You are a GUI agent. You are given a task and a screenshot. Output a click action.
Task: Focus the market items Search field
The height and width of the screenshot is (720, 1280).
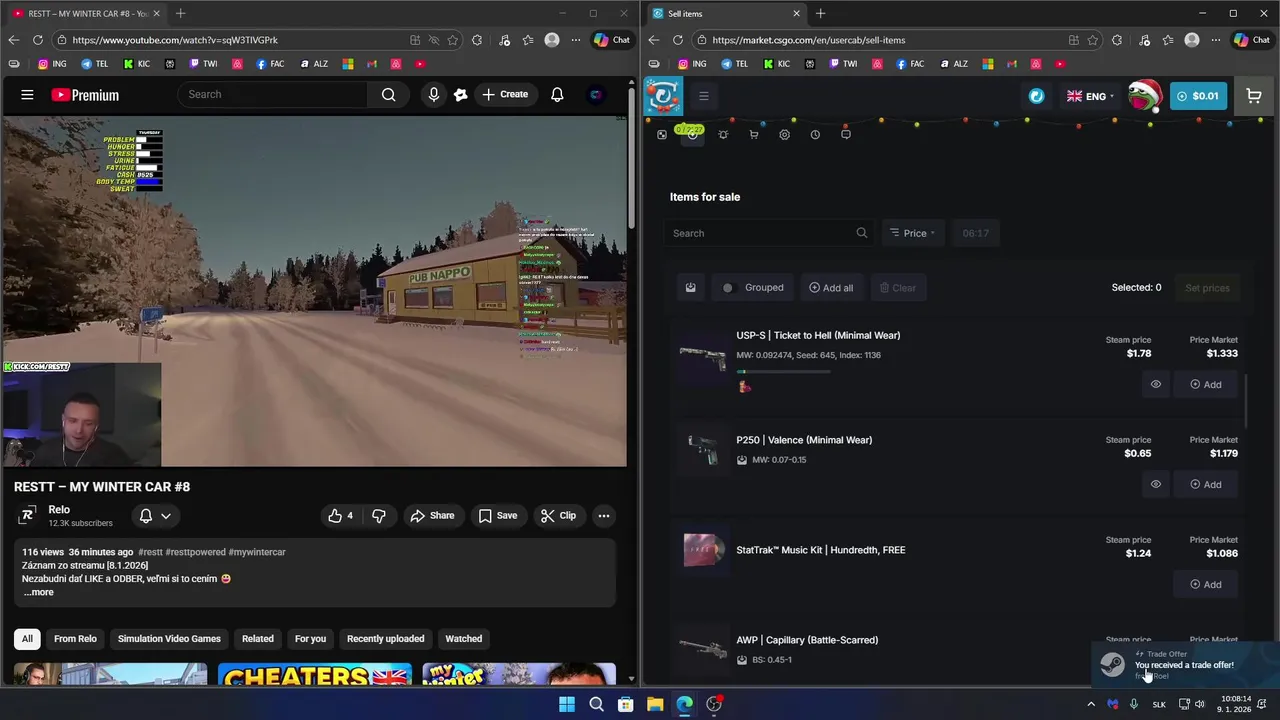[769, 233]
